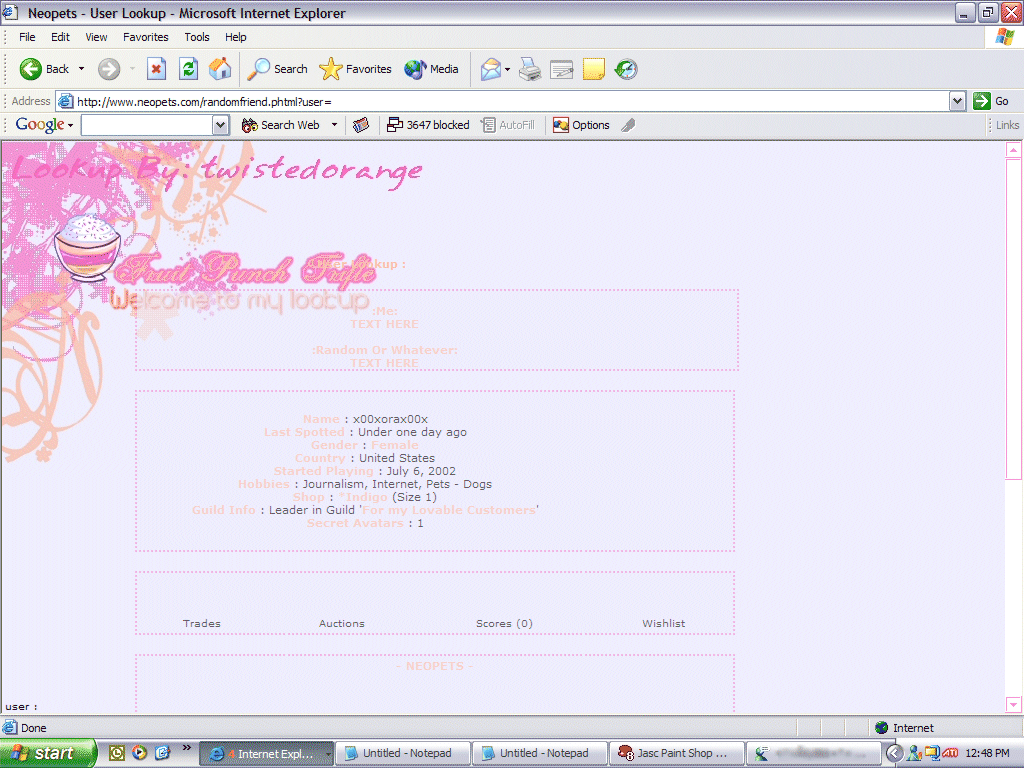The width and height of the screenshot is (1024, 768).
Task: Click the '- NEOPETS -' section heading
Action: click(x=435, y=666)
